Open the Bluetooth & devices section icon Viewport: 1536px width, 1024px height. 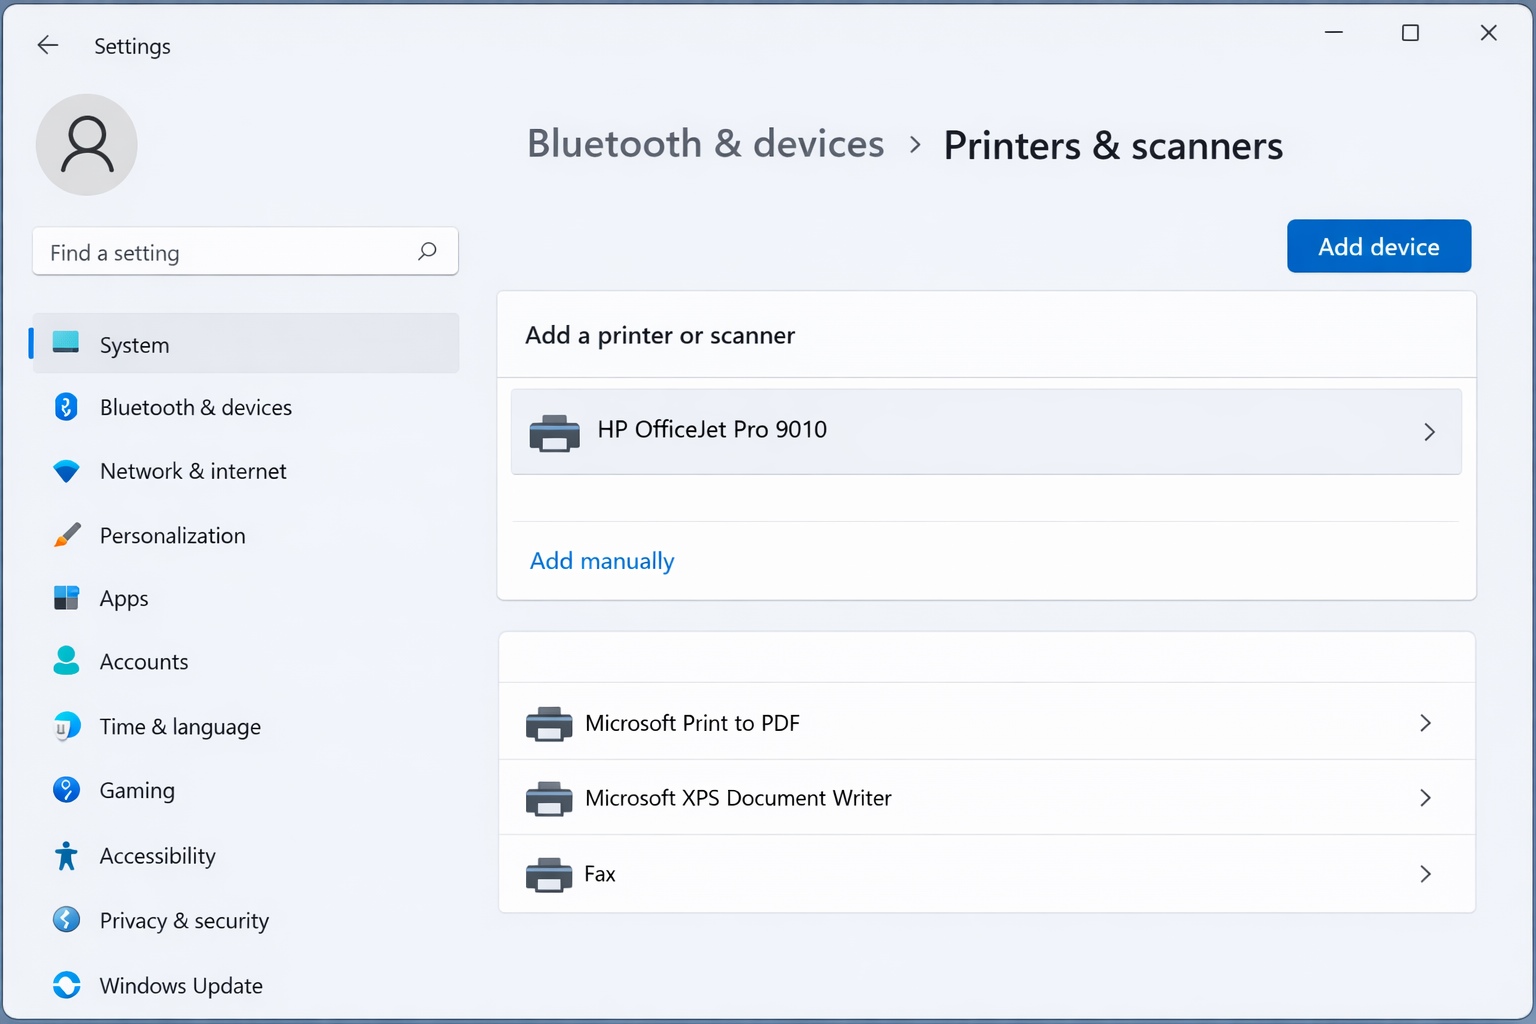pyautogui.click(x=65, y=407)
